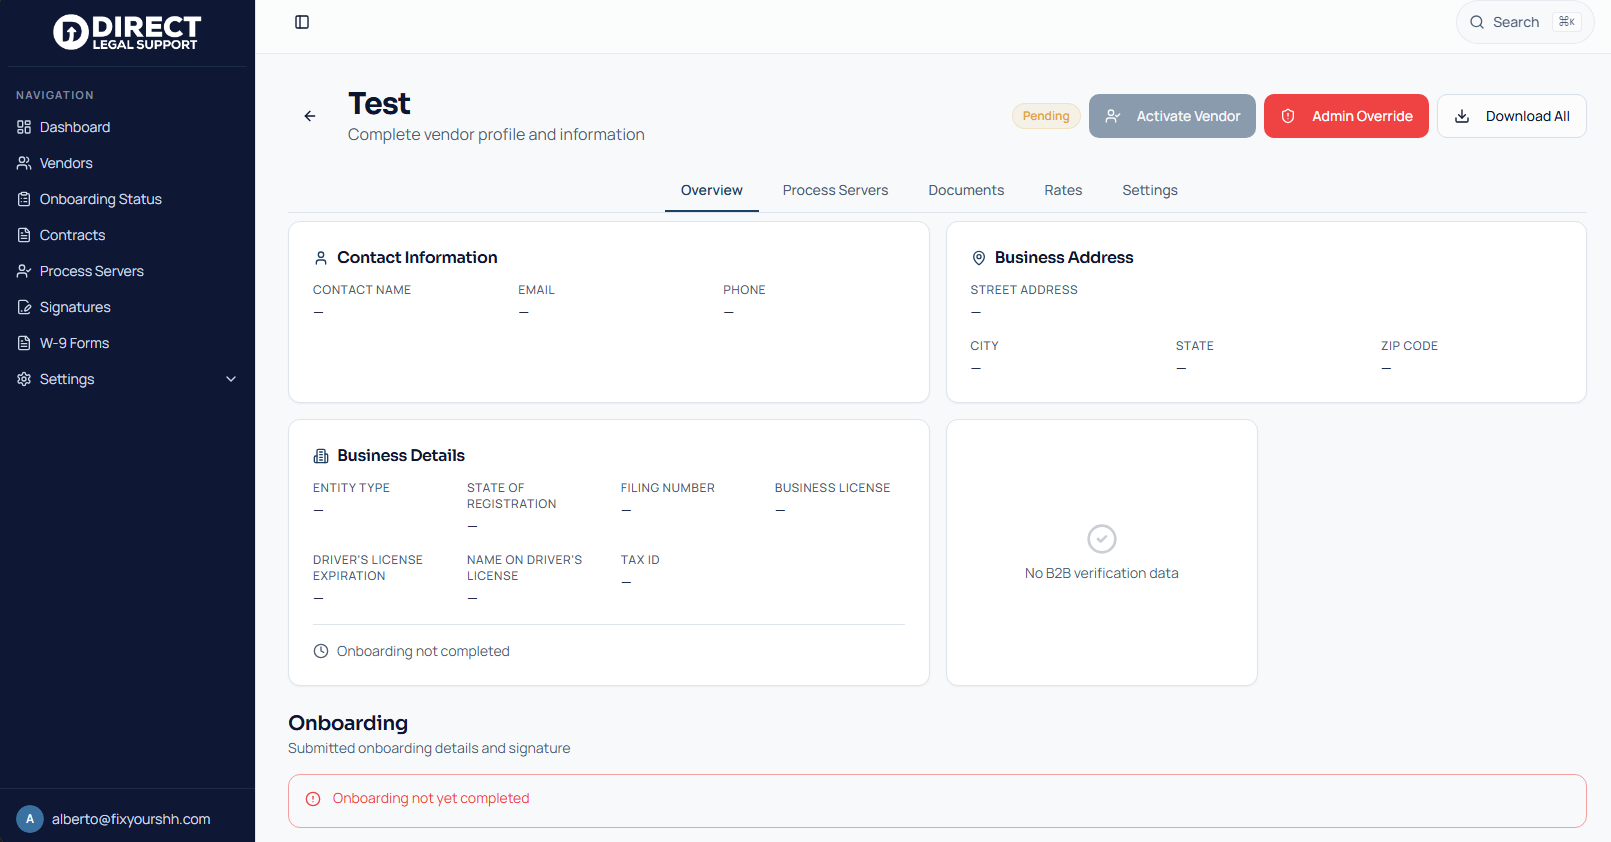Viewport: 1611px width, 842px height.
Task: Click the Dashboard grid icon
Action: tap(24, 127)
